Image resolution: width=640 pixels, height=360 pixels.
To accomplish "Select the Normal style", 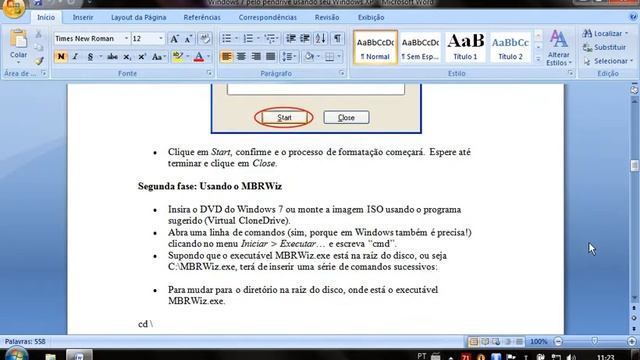I will [x=375, y=47].
